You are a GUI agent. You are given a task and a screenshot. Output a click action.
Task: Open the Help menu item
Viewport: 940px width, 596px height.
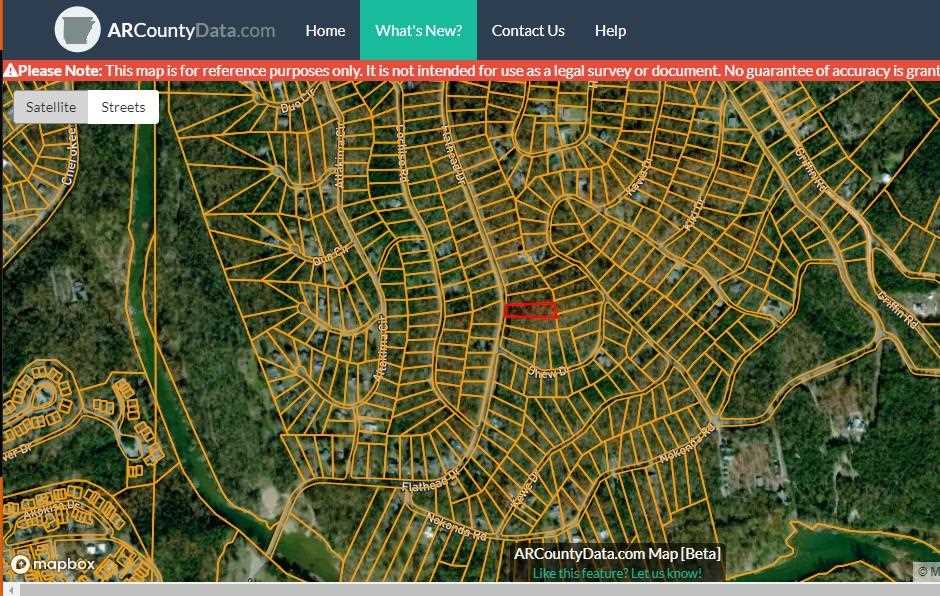pyautogui.click(x=610, y=30)
